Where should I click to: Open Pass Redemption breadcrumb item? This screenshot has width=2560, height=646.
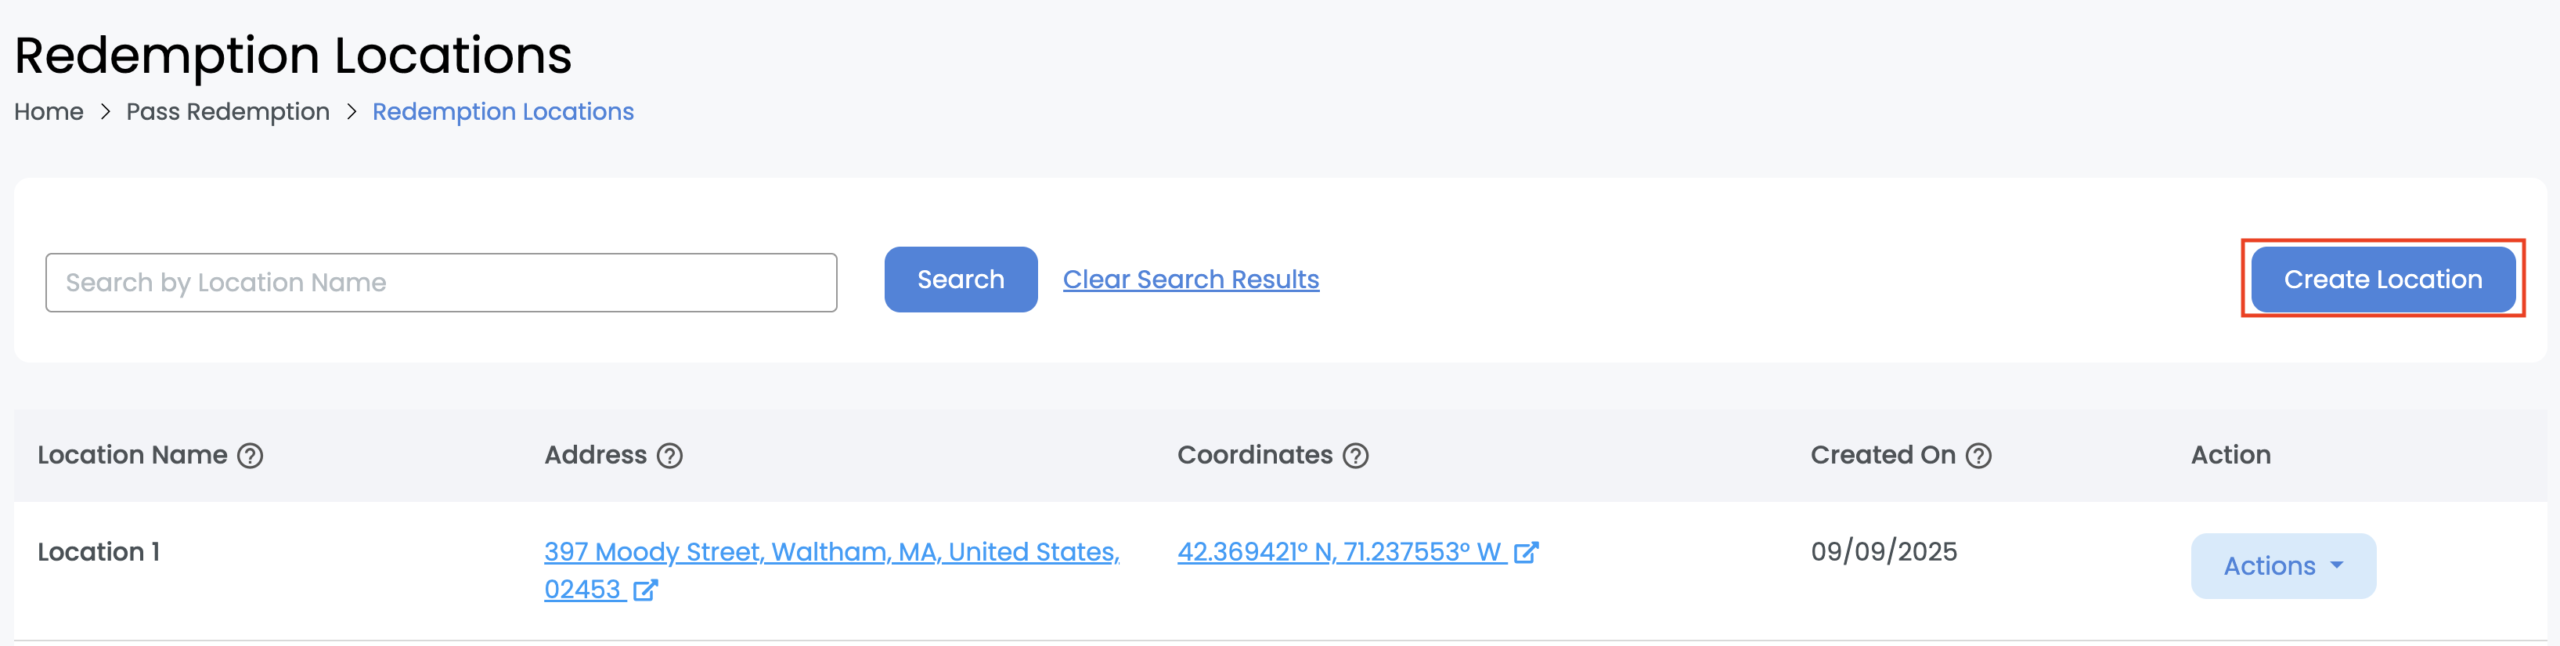[228, 112]
